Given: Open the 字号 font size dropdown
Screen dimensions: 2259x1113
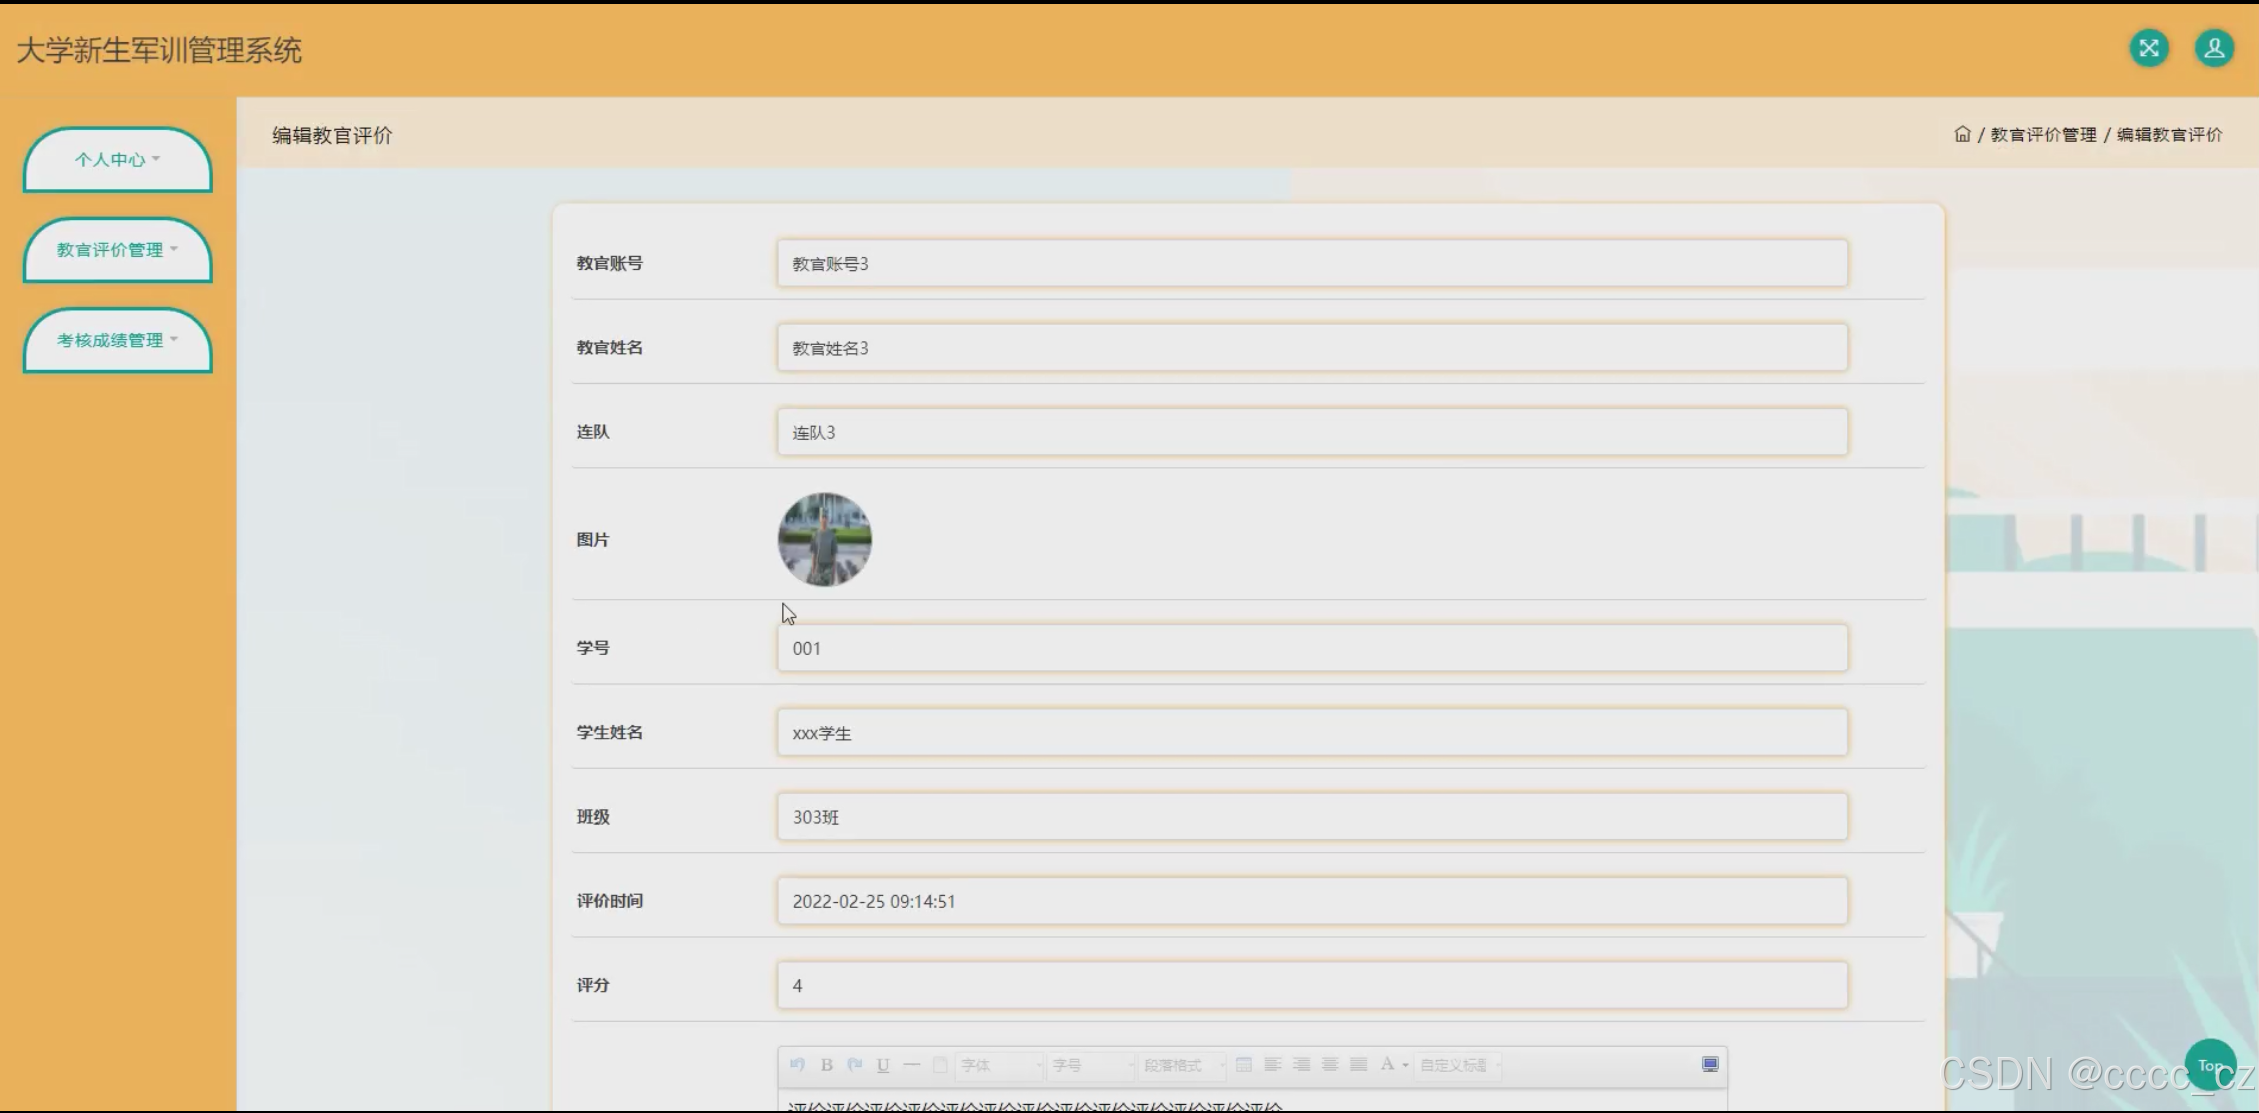Looking at the screenshot, I should coord(1091,1065).
